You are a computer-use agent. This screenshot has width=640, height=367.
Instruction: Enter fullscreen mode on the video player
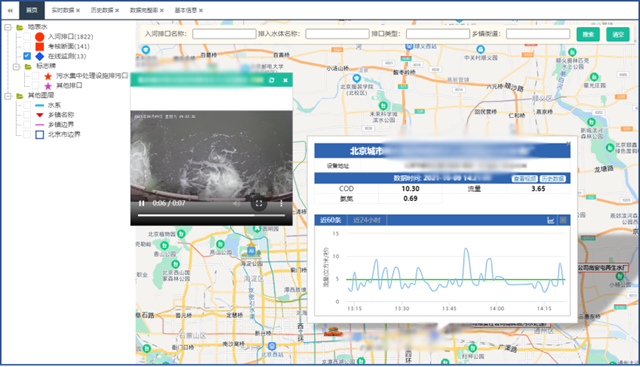(259, 203)
